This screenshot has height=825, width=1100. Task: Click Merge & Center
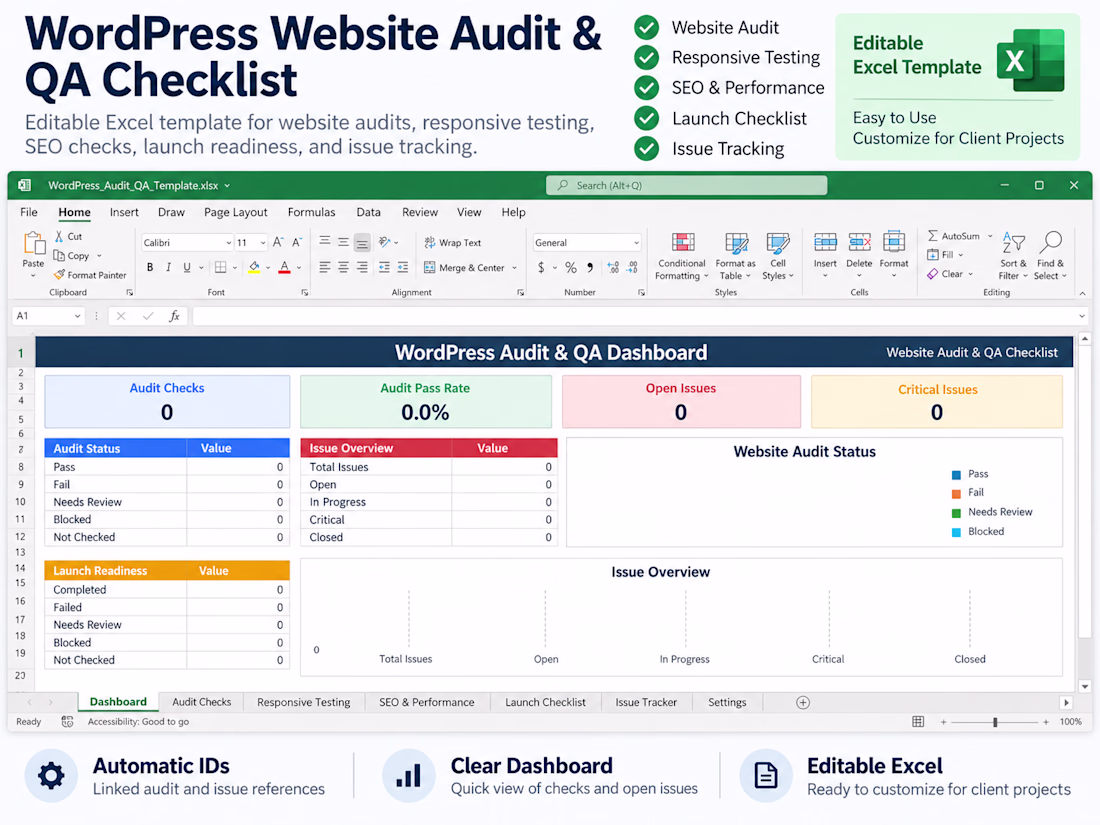click(464, 267)
